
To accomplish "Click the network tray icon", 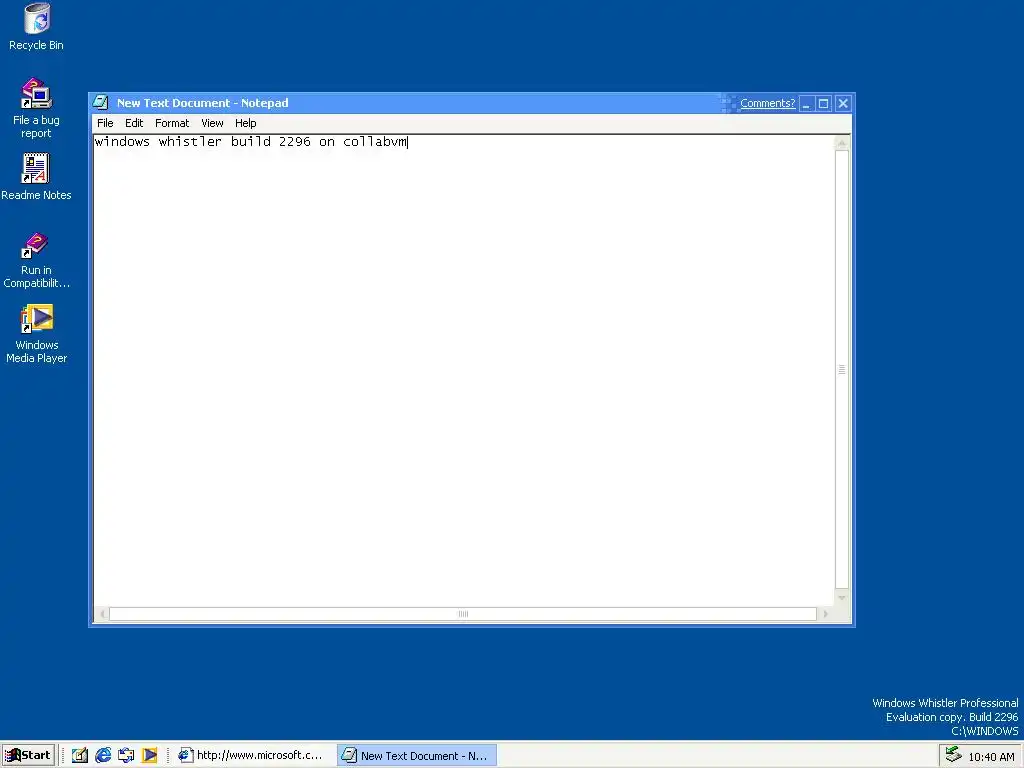I will (953, 755).
